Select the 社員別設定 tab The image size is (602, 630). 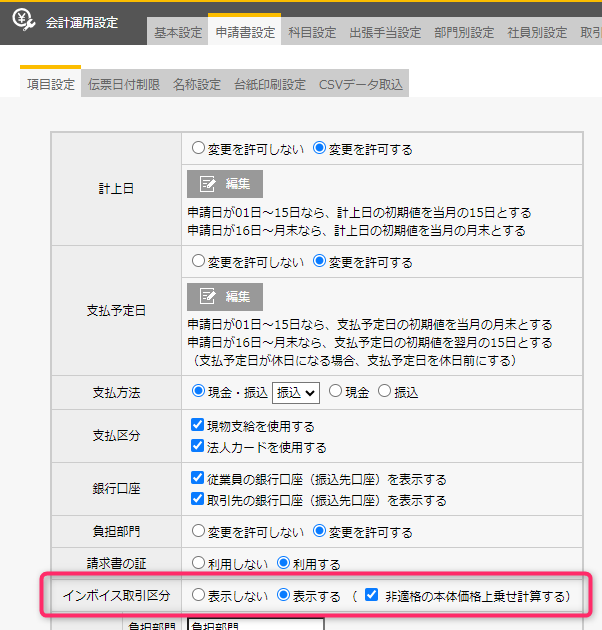click(537, 32)
